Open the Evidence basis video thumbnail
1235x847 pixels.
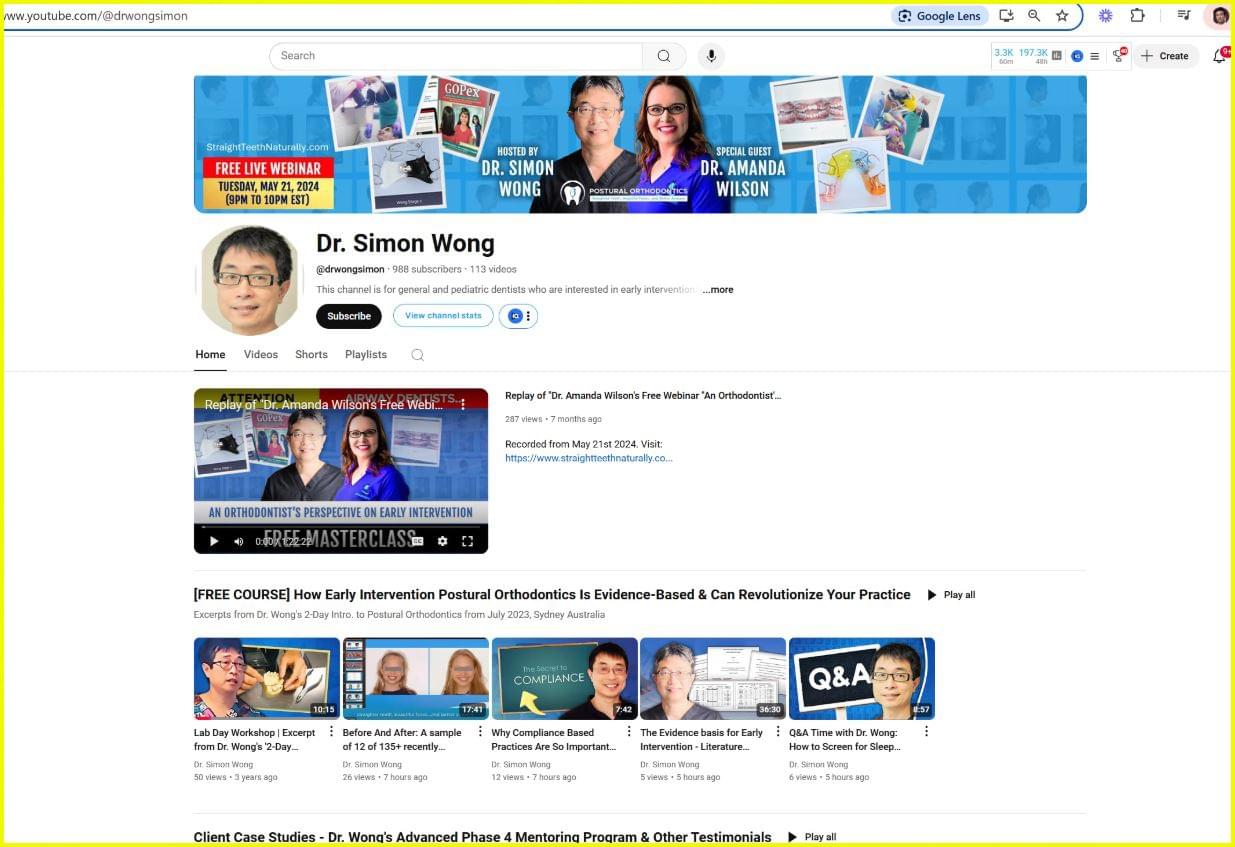pyautogui.click(x=713, y=679)
